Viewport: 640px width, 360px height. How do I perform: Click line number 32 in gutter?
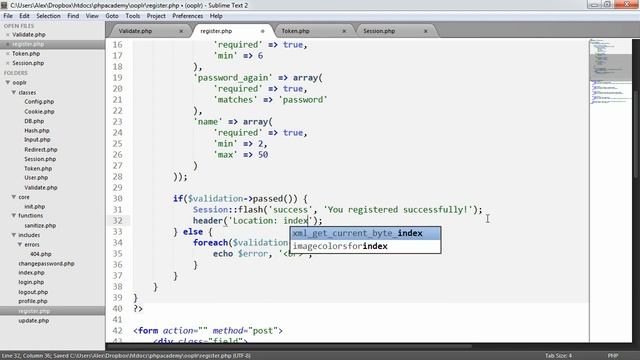click(x=118, y=221)
